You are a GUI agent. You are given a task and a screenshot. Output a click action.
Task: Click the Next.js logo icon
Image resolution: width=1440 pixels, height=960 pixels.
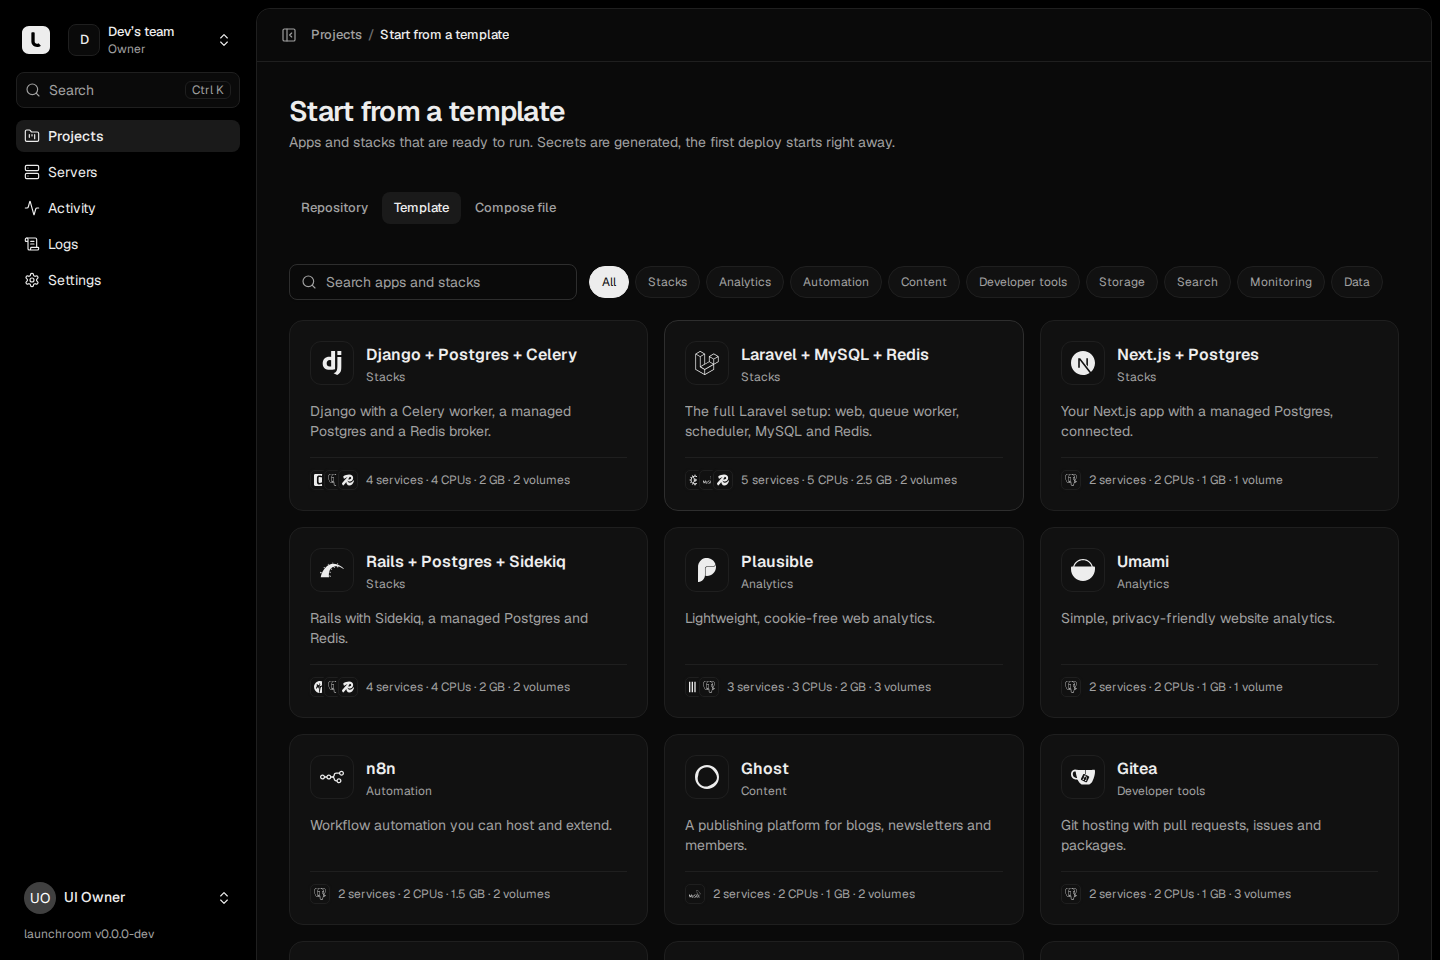tap(1083, 363)
